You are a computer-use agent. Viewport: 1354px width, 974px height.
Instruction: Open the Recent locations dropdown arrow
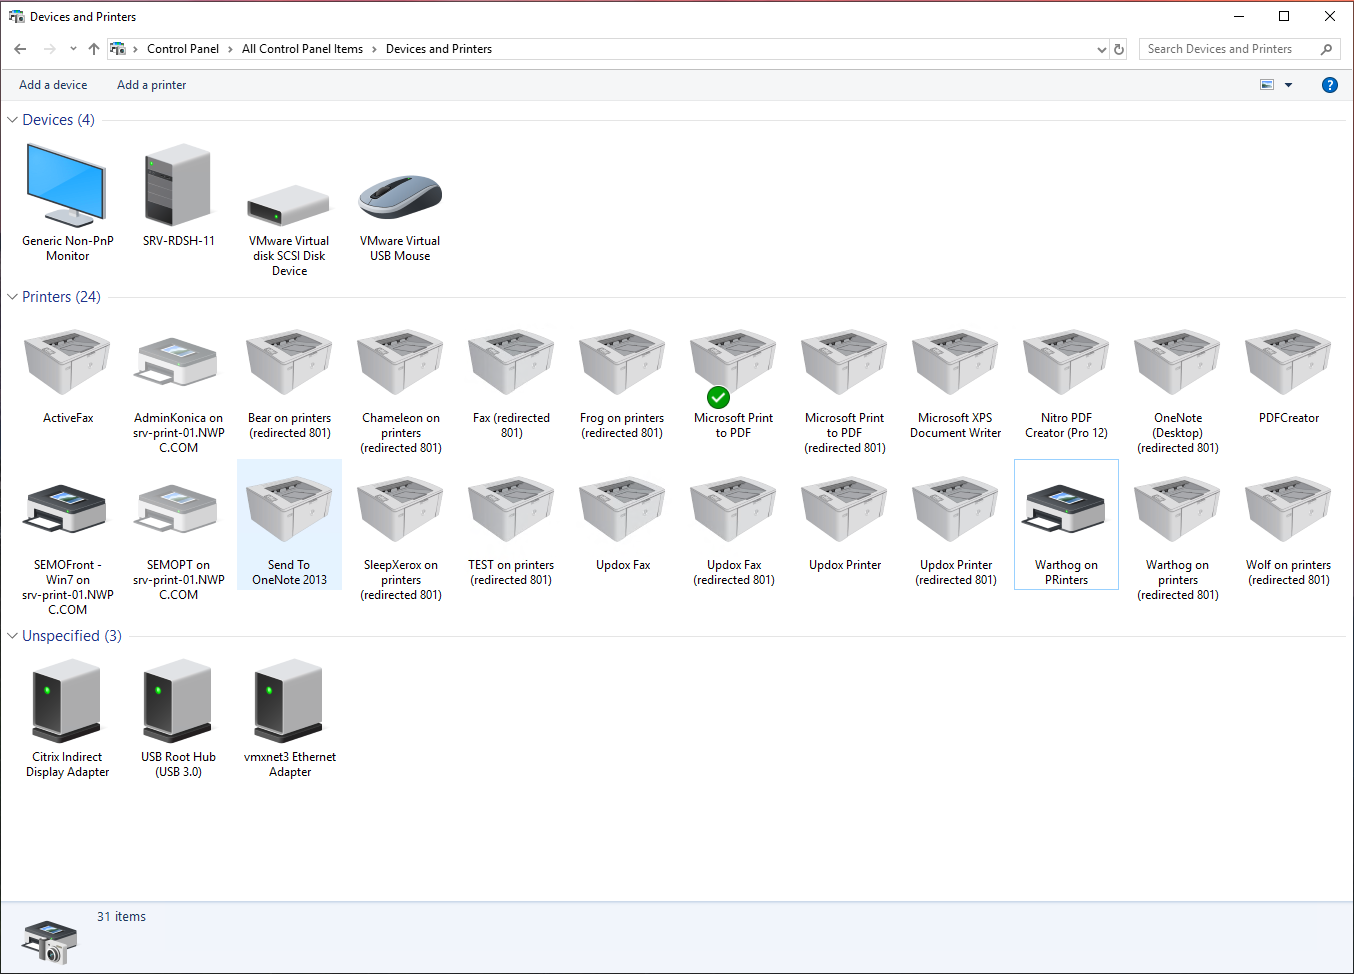(x=73, y=49)
